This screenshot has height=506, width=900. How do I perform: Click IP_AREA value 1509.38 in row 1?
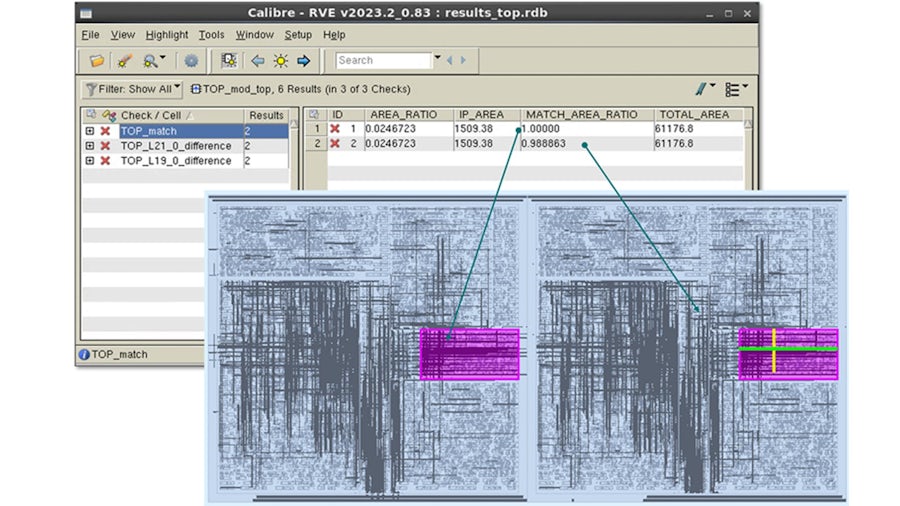click(x=474, y=129)
